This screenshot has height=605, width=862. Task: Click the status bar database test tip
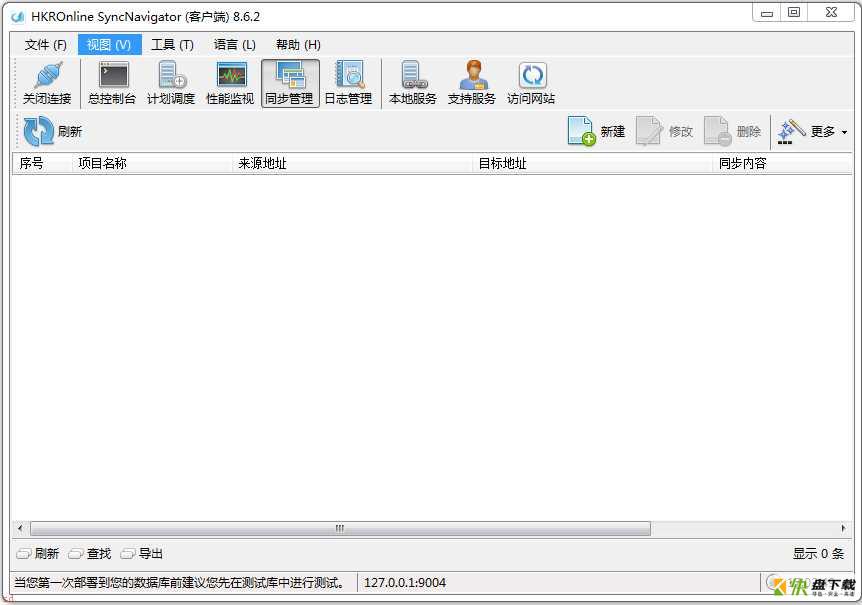180,582
